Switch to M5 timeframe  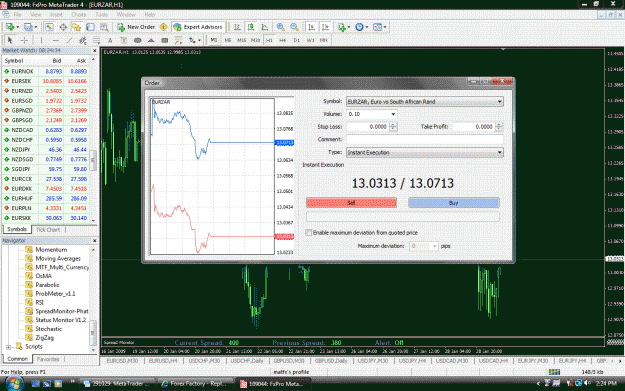coord(228,40)
